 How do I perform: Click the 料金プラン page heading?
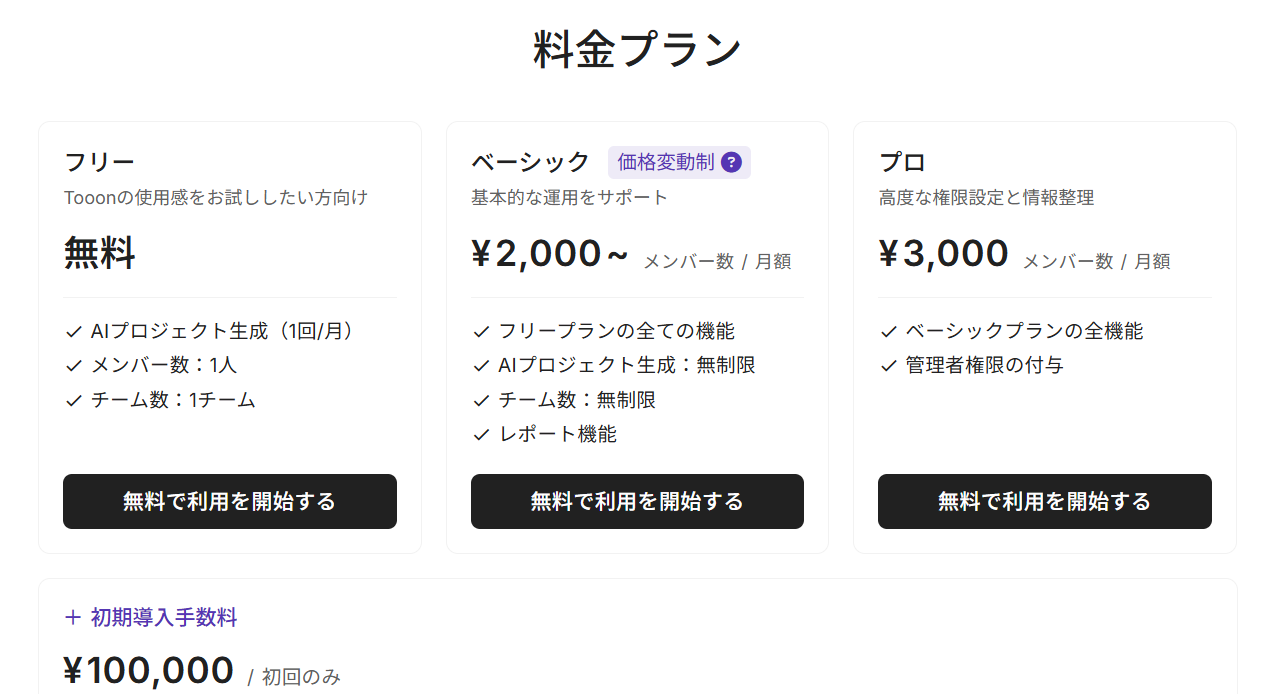(637, 51)
